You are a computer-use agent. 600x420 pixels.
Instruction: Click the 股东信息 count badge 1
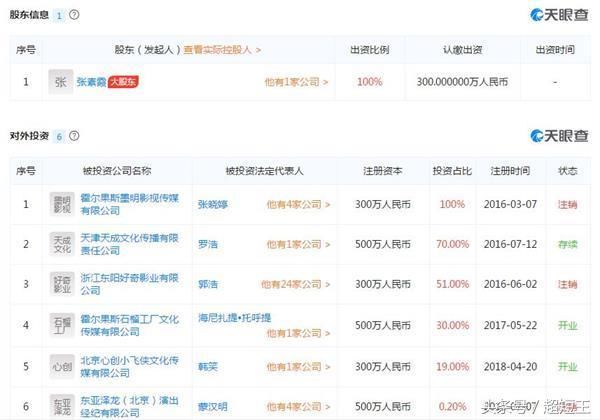[x=59, y=15]
